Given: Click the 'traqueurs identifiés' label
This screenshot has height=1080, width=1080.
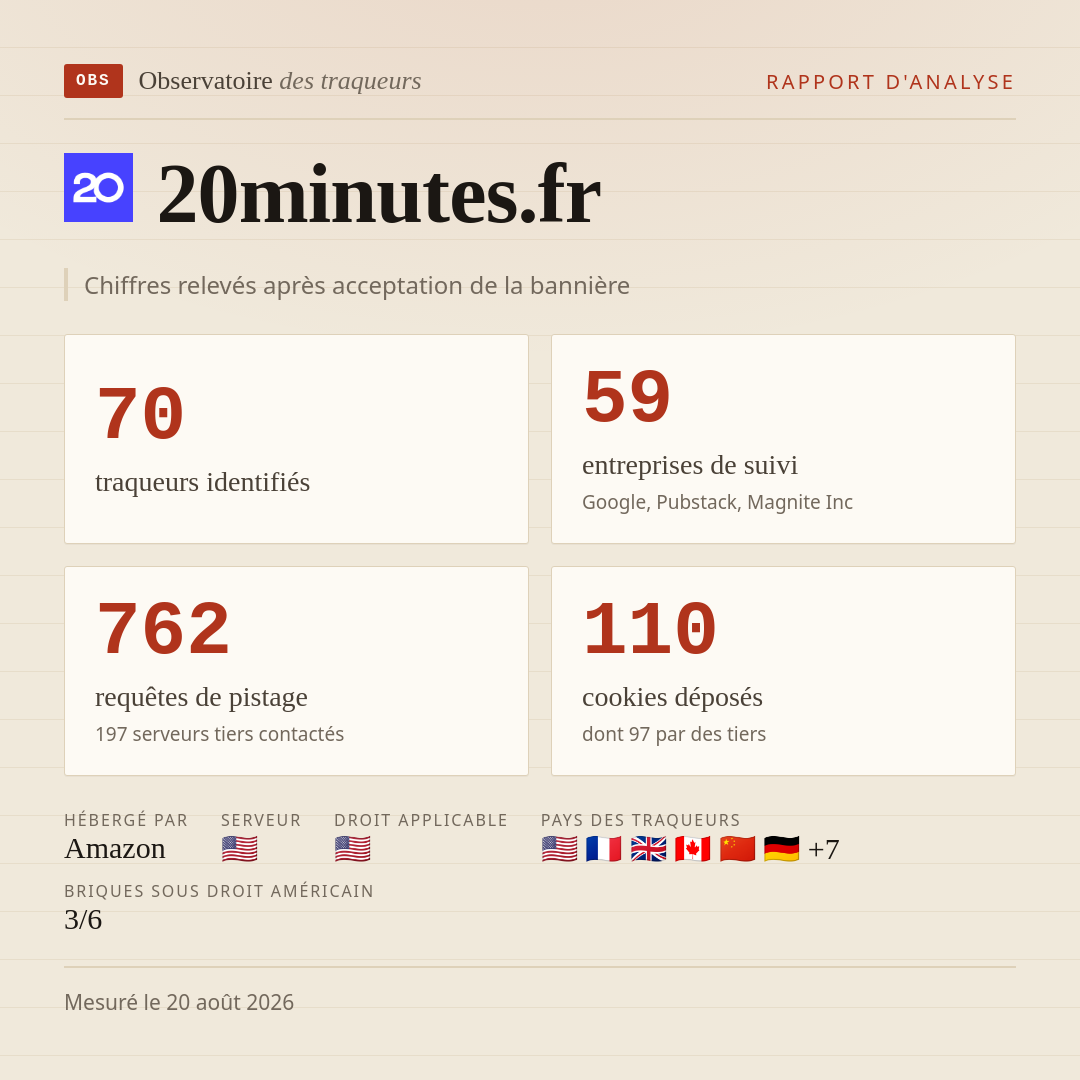Looking at the screenshot, I should (202, 482).
